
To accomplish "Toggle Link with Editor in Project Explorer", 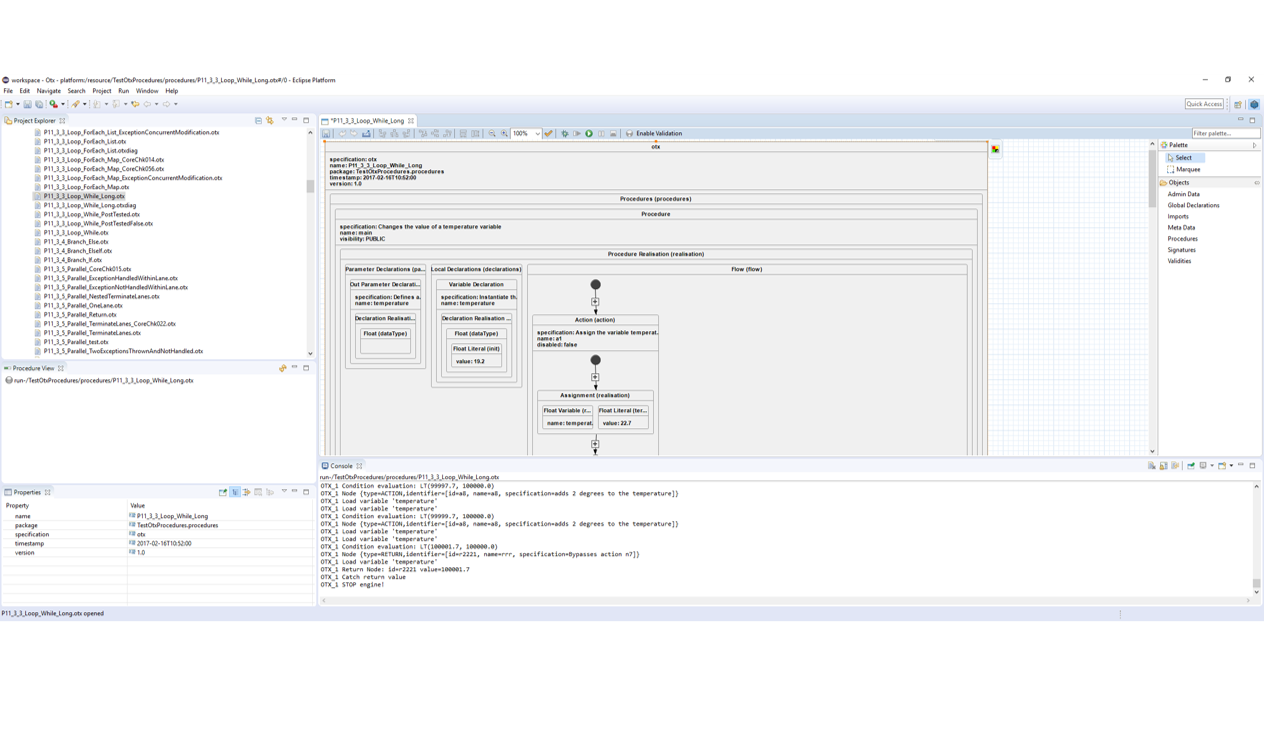I will pos(269,121).
